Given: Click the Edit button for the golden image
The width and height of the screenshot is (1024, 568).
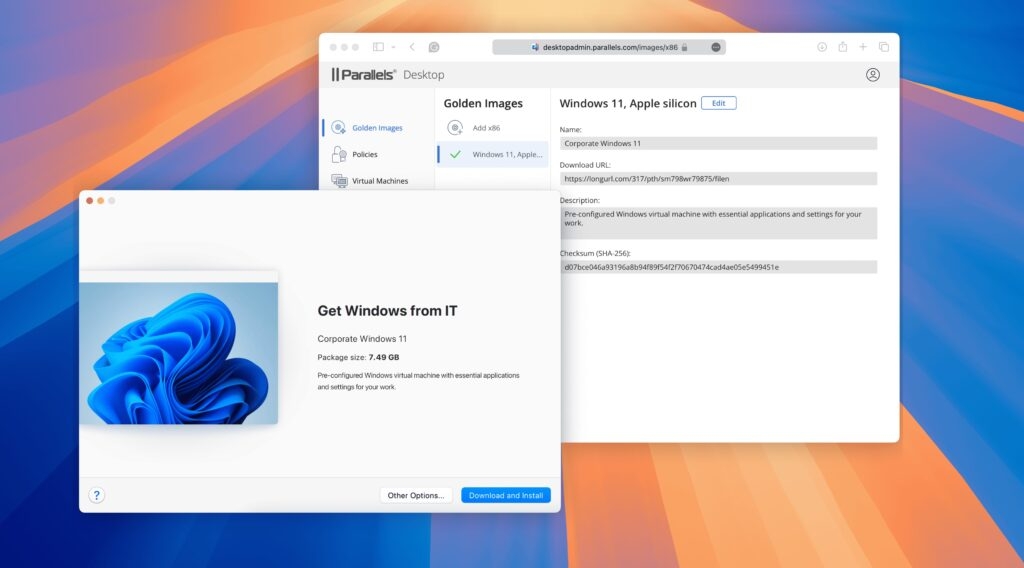Looking at the screenshot, I should pyautogui.click(x=718, y=103).
